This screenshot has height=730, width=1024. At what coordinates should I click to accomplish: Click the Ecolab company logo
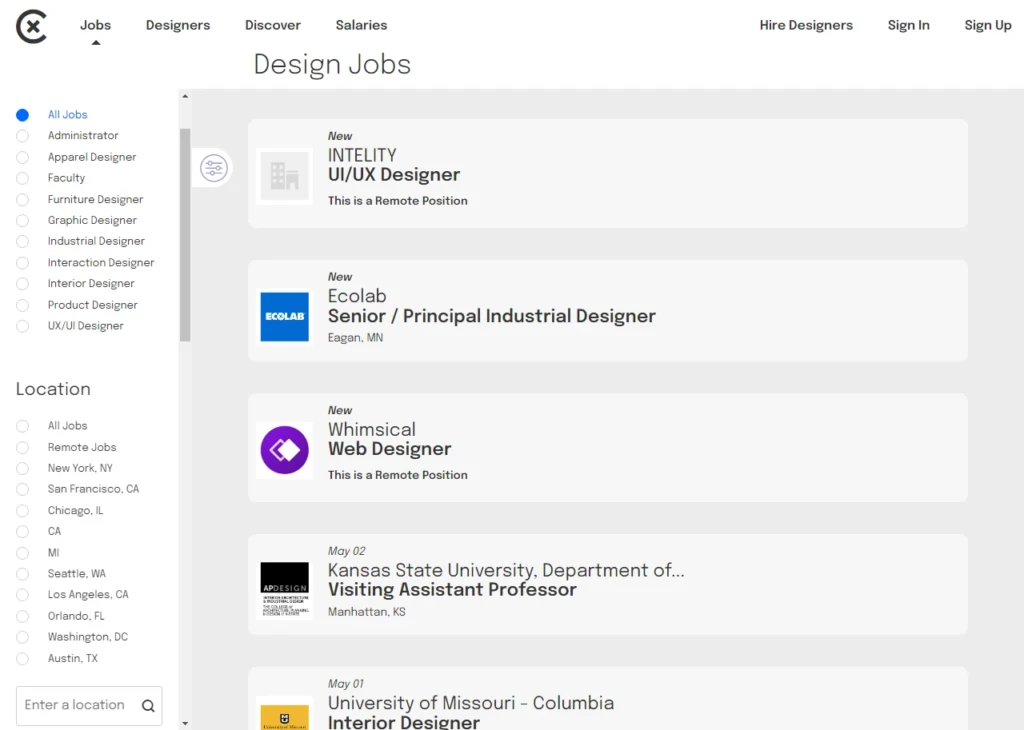point(285,317)
